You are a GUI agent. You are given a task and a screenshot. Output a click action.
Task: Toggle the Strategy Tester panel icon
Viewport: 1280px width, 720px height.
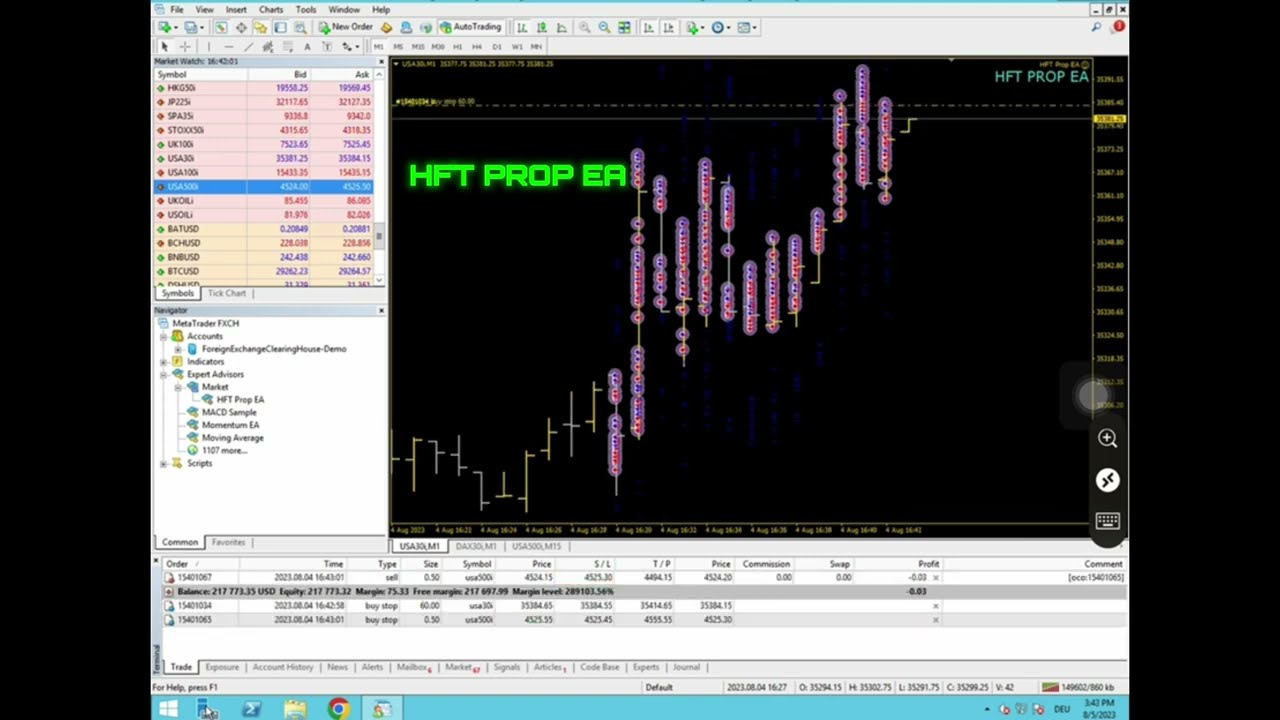300,28
